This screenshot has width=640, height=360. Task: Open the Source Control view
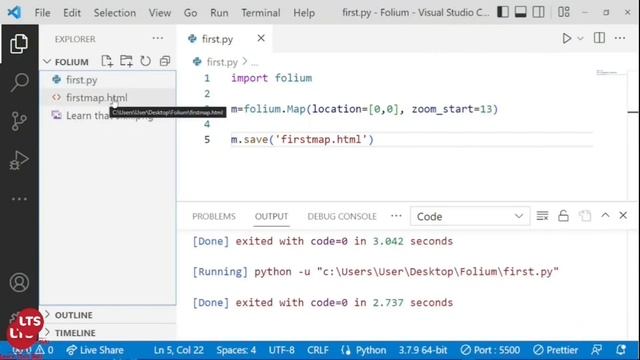[x=19, y=121]
